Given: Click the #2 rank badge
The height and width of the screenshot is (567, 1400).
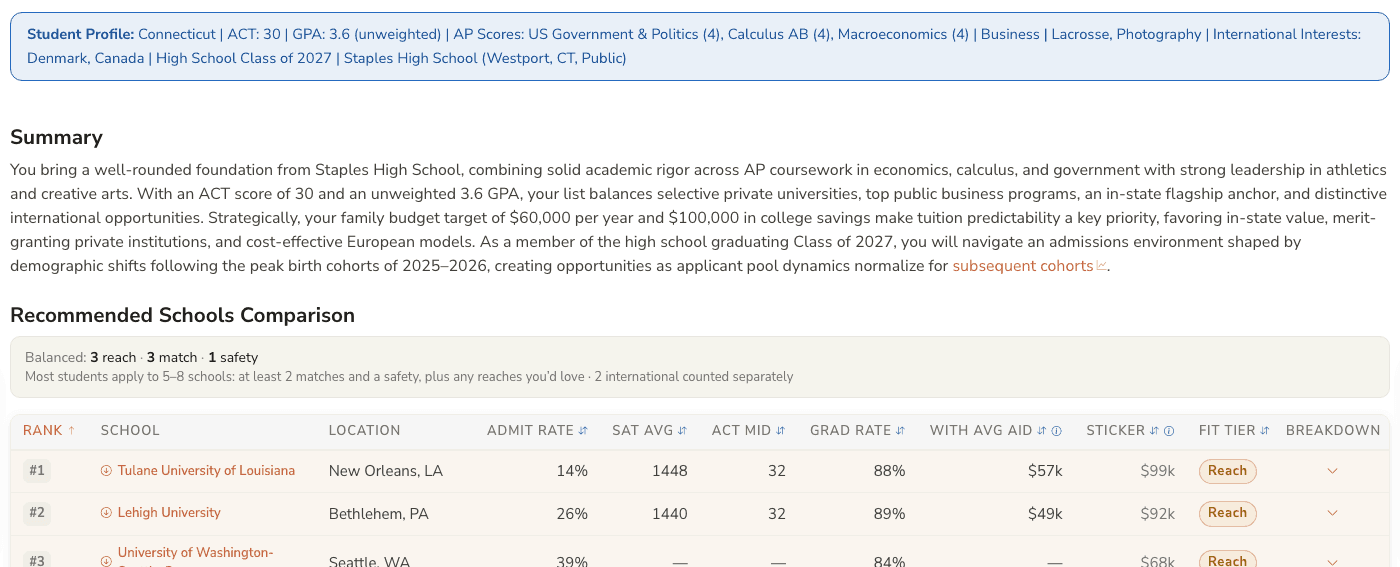Looking at the screenshot, I should [37, 513].
